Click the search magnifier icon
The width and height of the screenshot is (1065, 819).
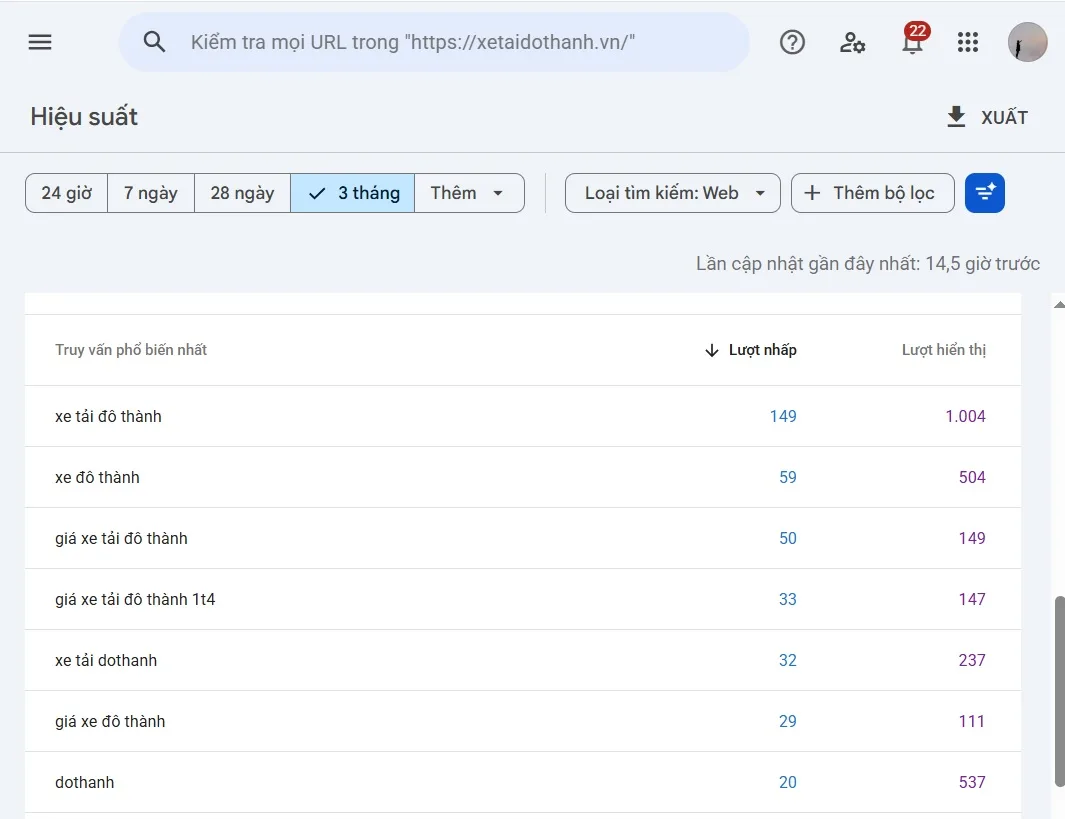click(154, 42)
